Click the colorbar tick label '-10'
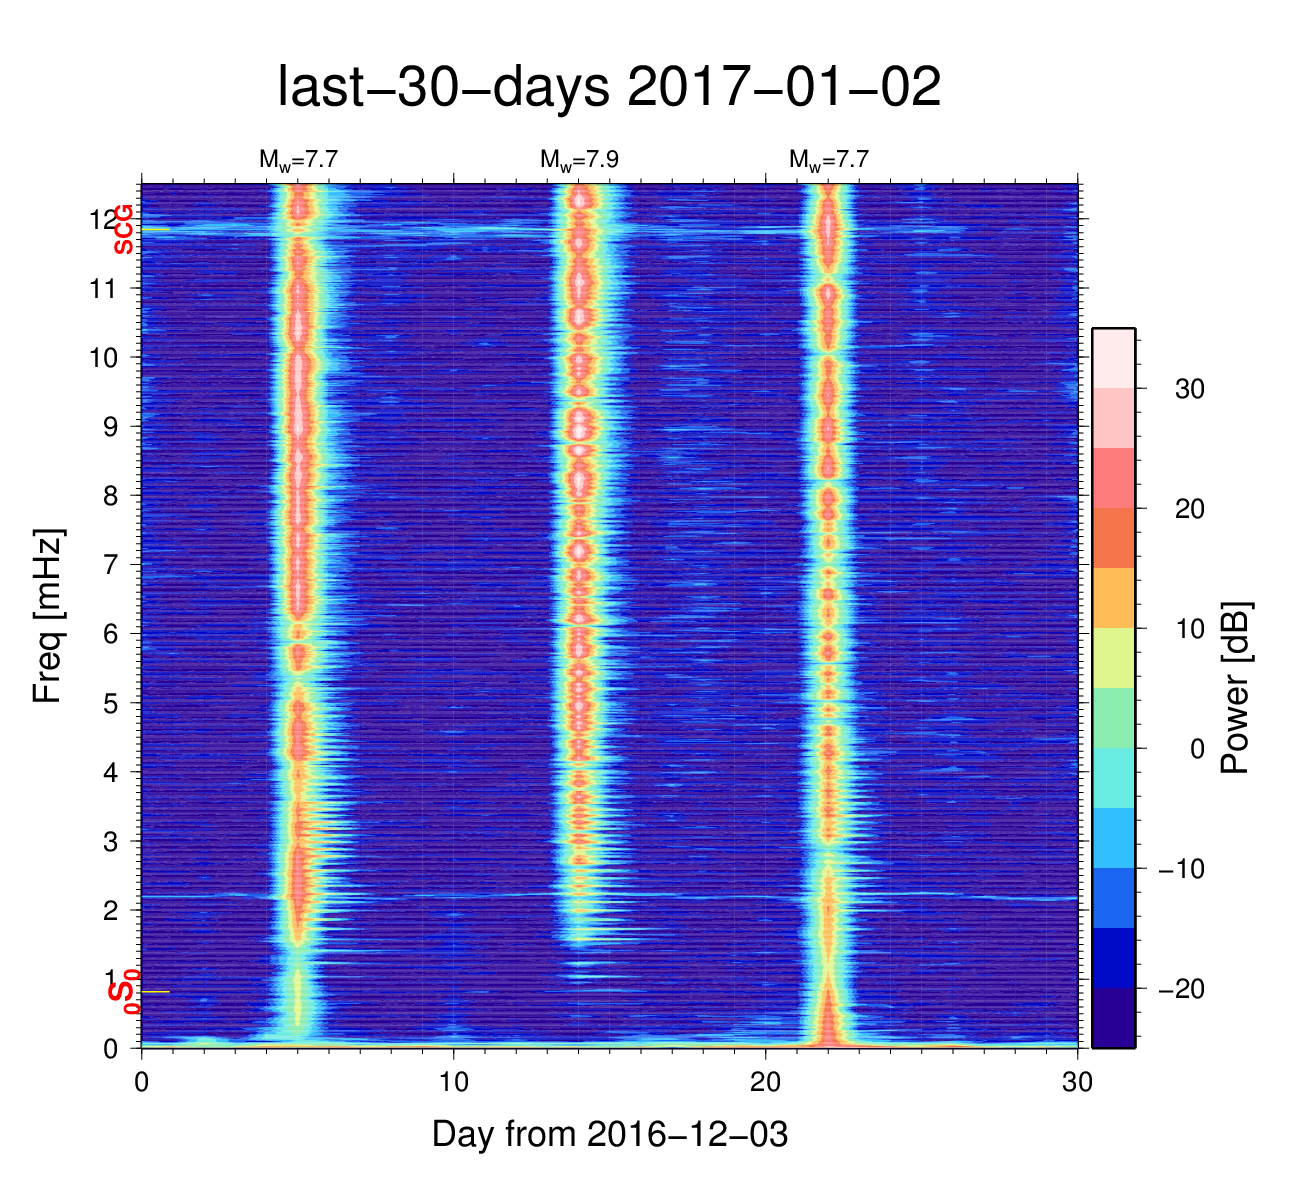 1181,869
